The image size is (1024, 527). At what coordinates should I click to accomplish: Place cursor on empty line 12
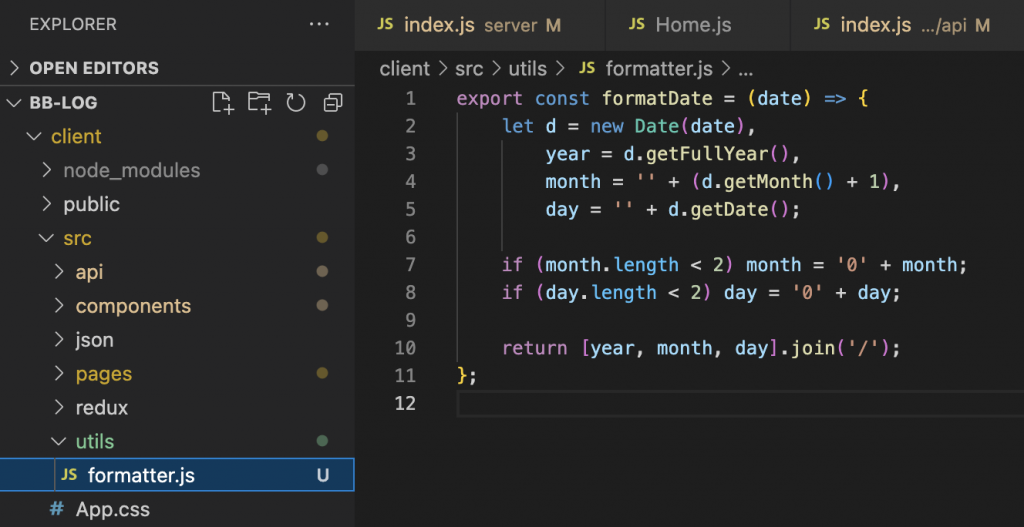click(x=700, y=404)
